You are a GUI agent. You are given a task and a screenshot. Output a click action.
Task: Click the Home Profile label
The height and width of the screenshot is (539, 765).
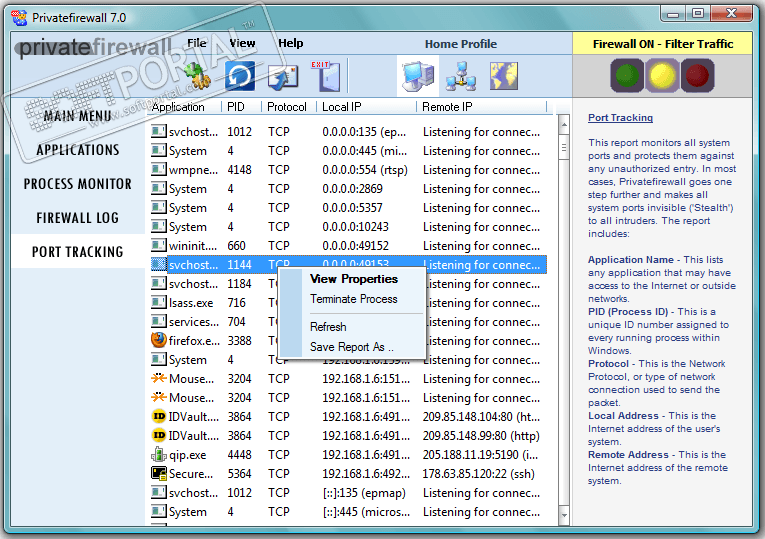(461, 44)
